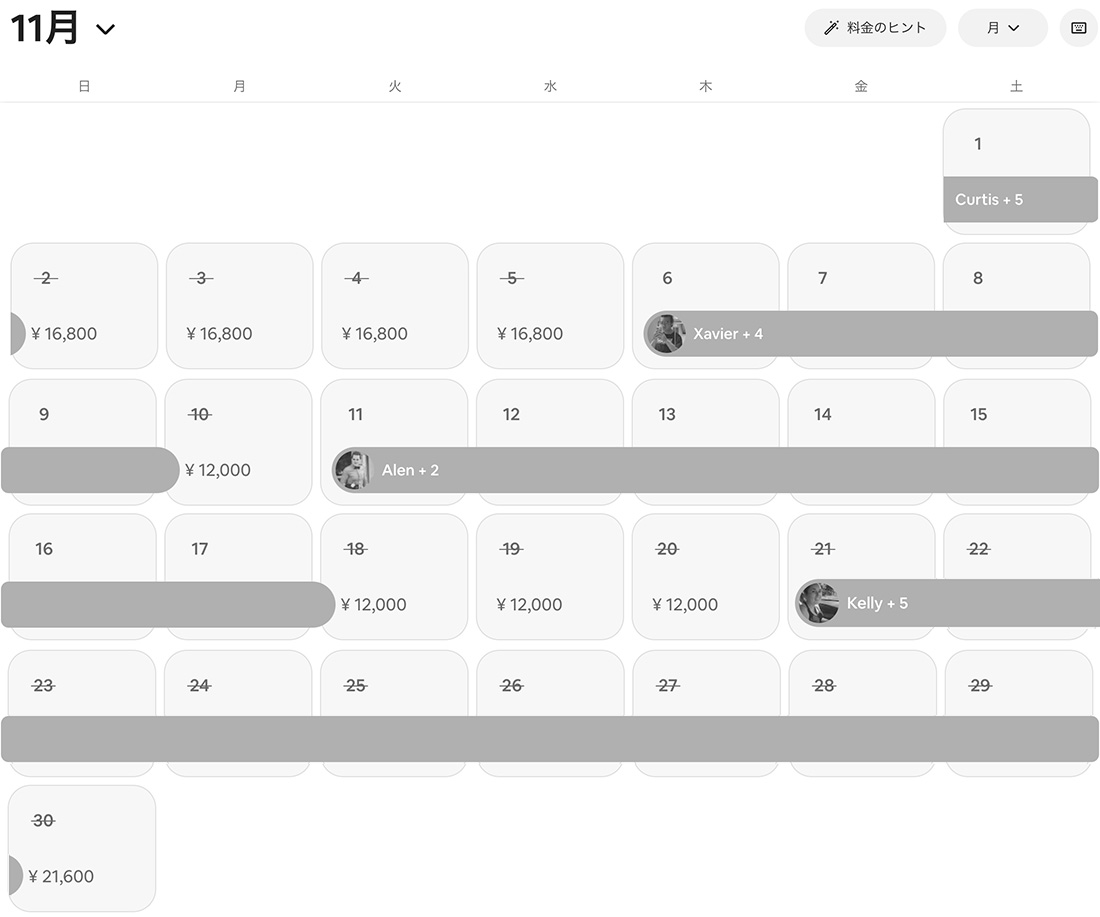Viewport: 1100px width, 917px height.
Task: Click Kelly's guest profile photo
Action: tap(818, 604)
